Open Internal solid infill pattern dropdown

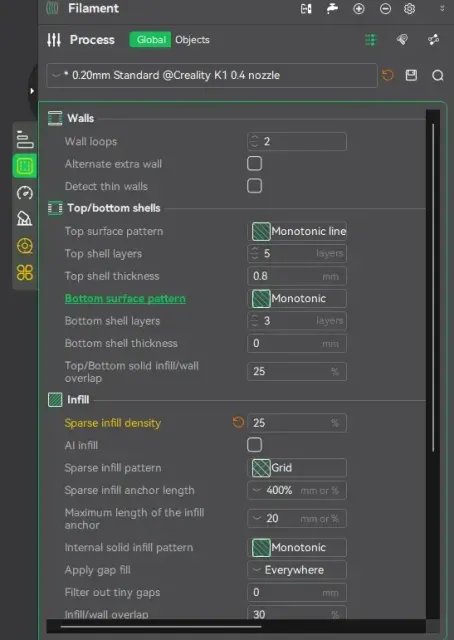(x=297, y=548)
